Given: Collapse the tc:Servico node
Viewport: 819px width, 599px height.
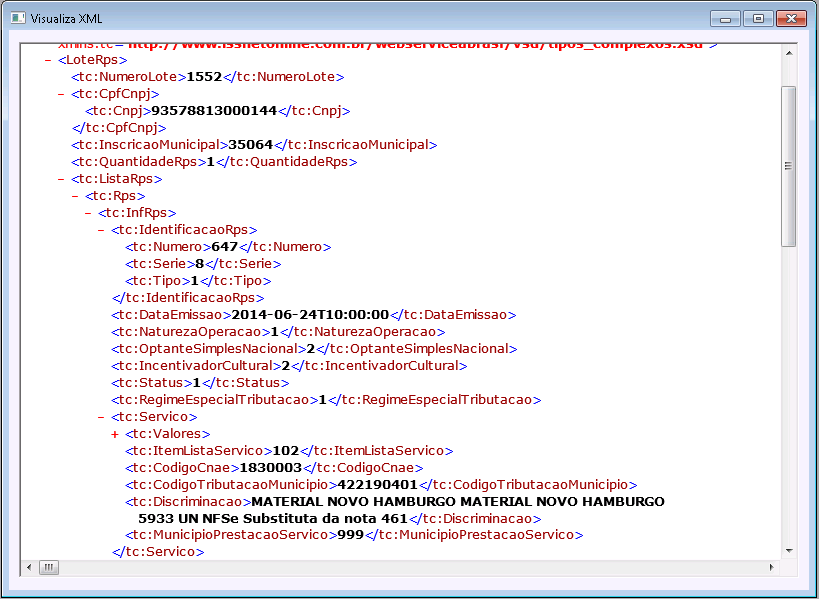Looking at the screenshot, I should (x=101, y=417).
